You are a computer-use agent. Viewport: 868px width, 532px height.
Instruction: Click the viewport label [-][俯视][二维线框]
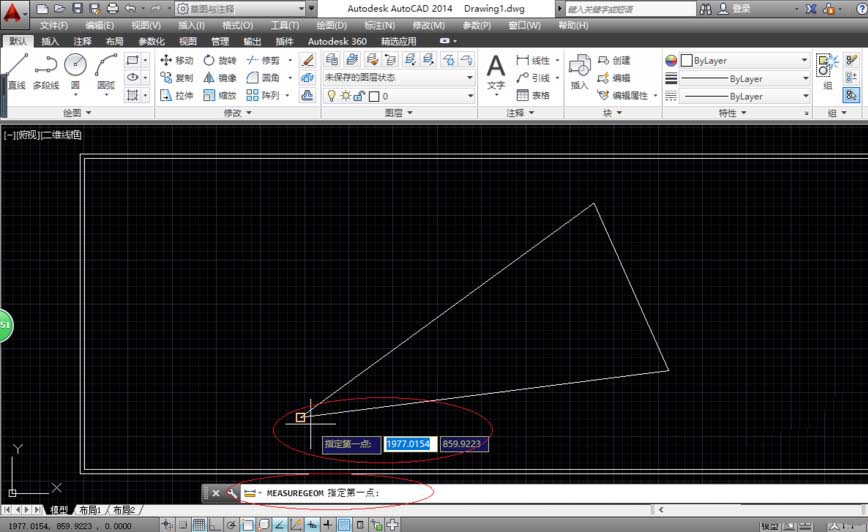(x=43, y=135)
